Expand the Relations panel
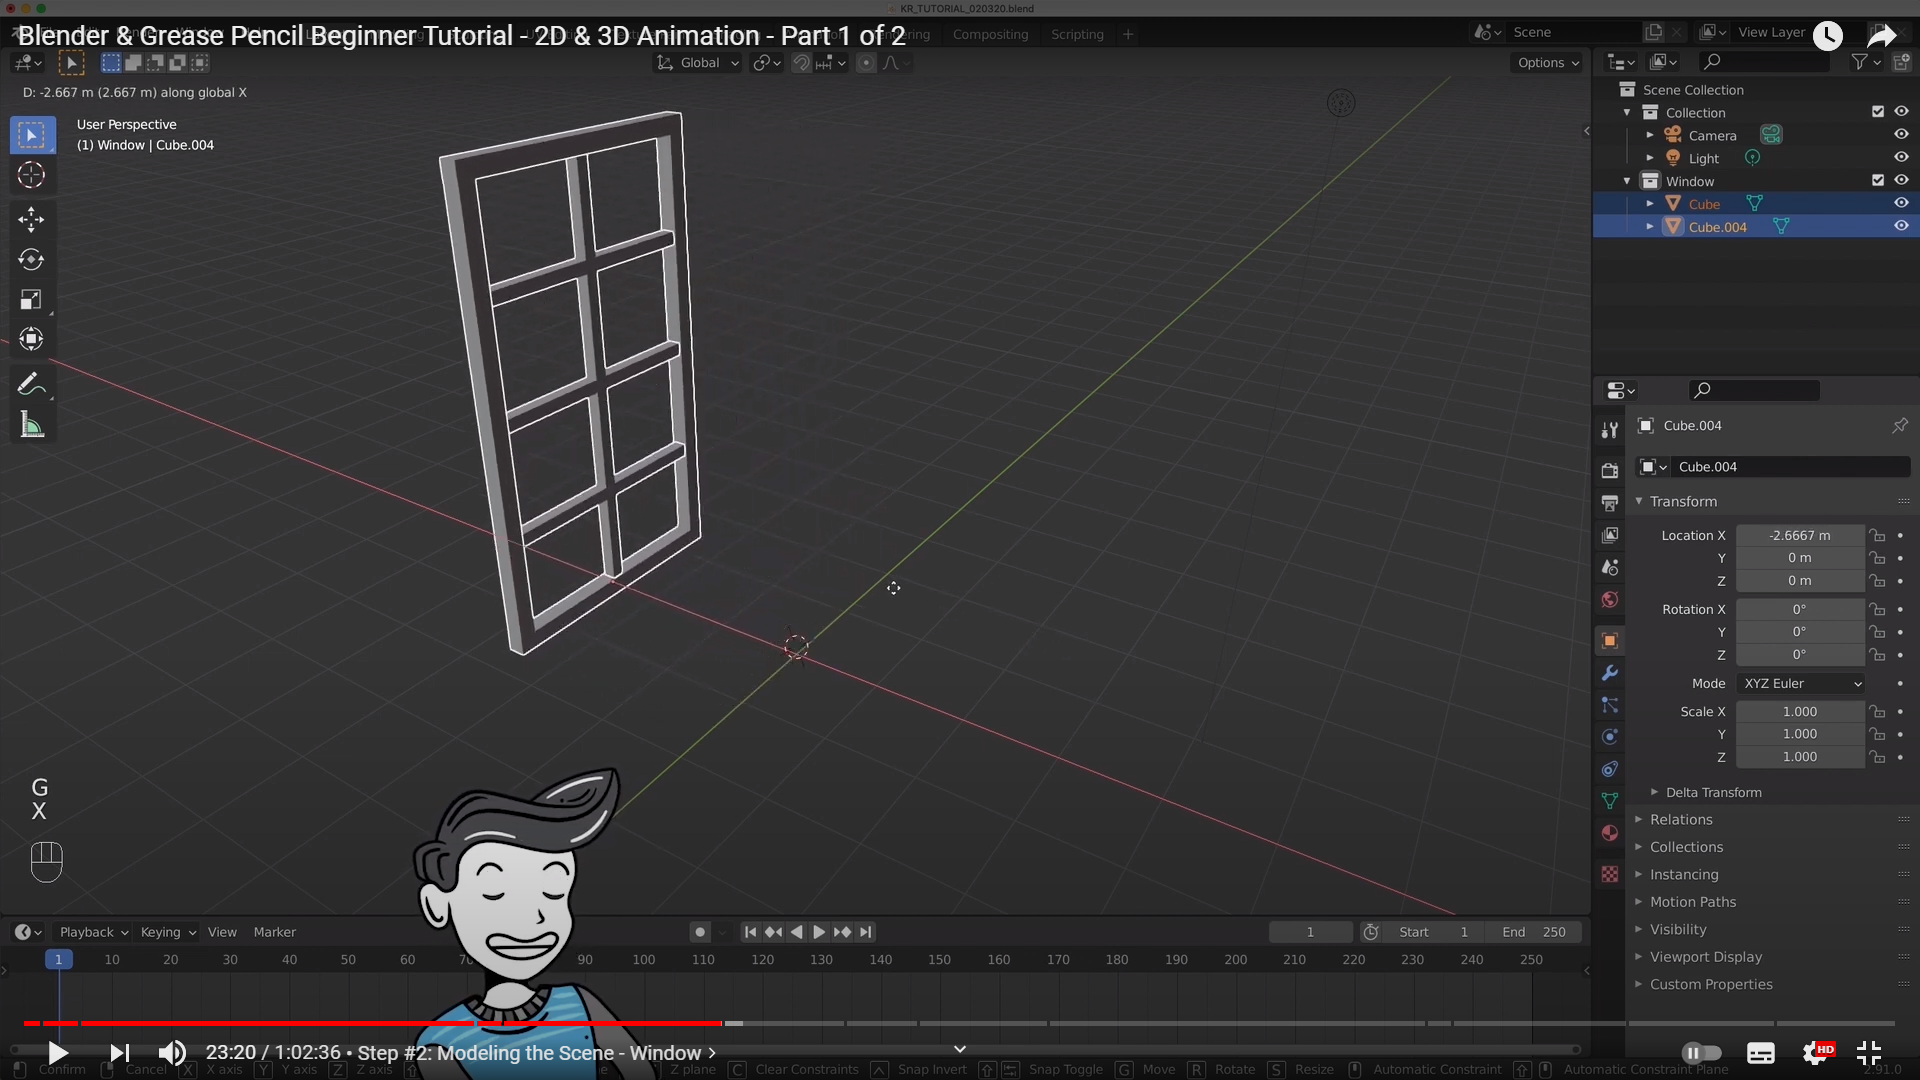The width and height of the screenshot is (1920, 1080). point(1681,819)
